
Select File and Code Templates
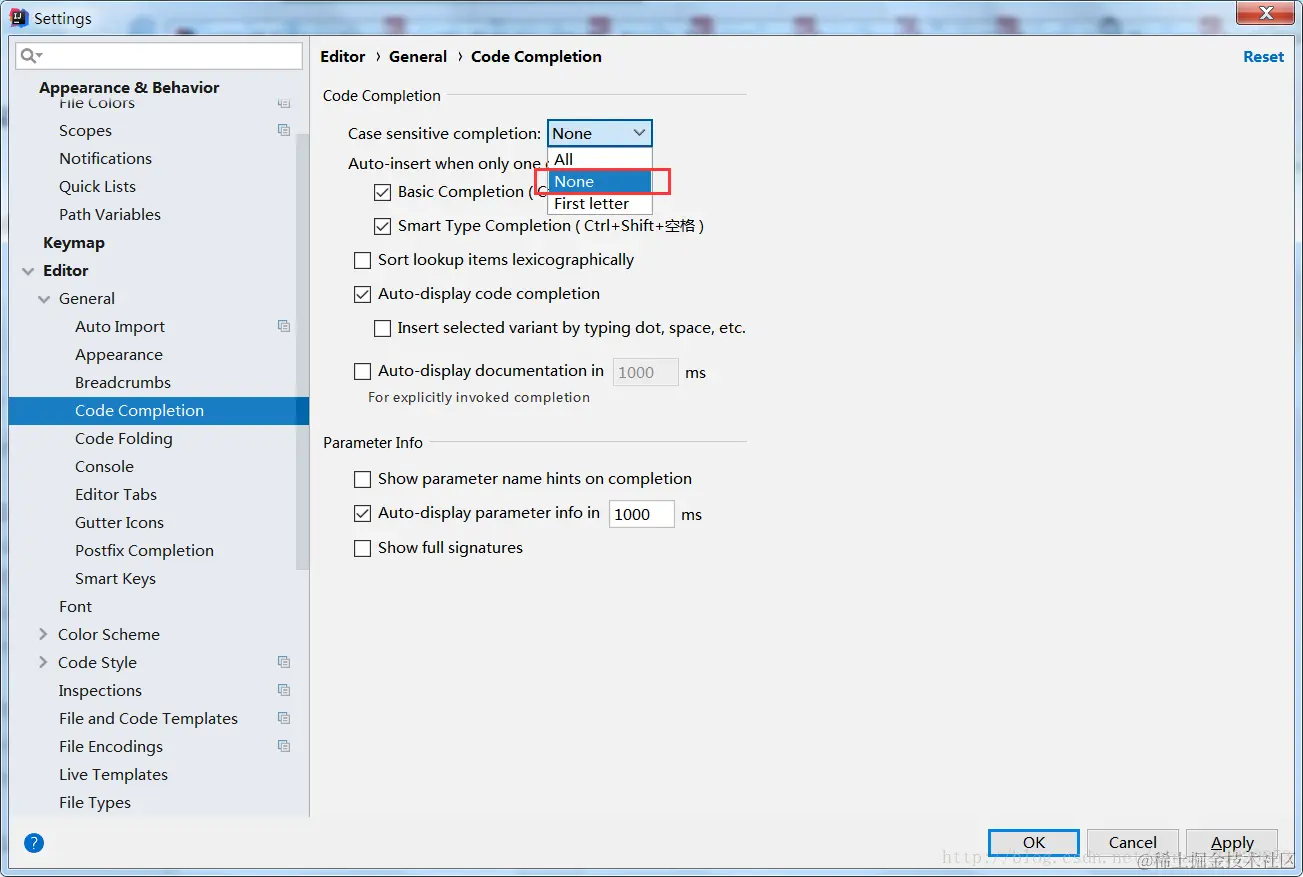tap(148, 719)
